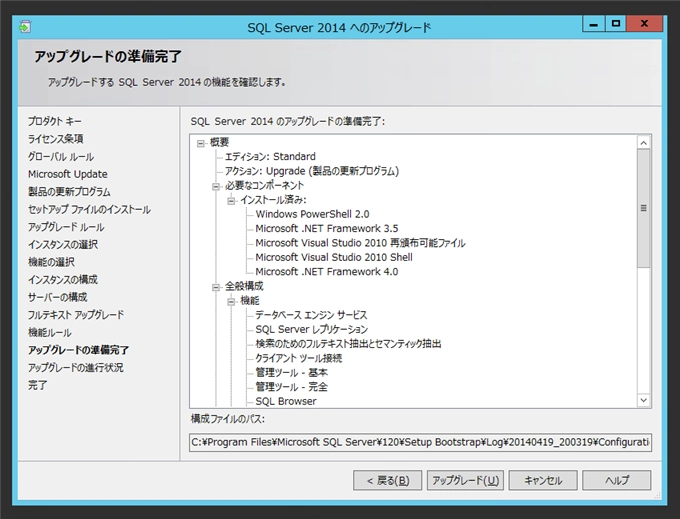
Task: Select the 製品の更新プログラム step
Action: pyautogui.click(x=69, y=192)
